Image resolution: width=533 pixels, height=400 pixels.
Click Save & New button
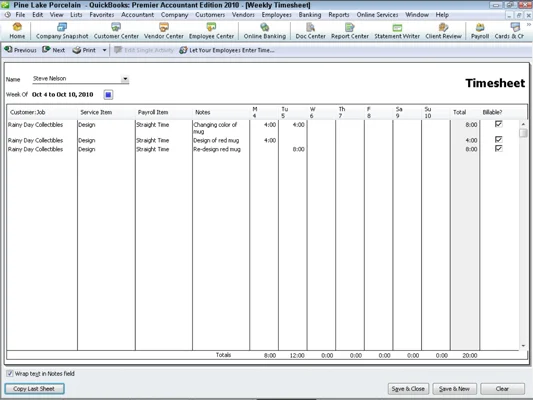[454, 388]
